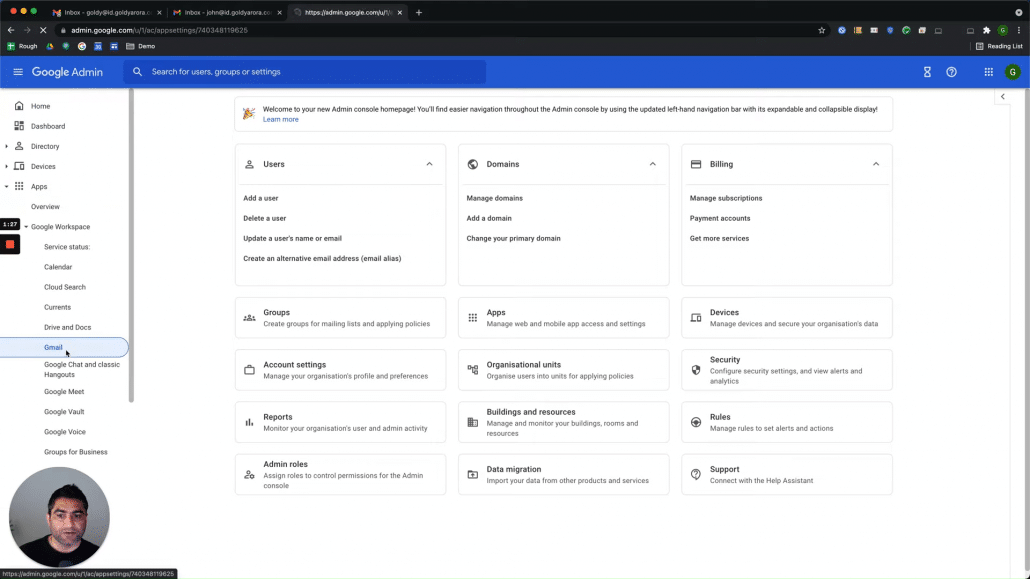Click the Google Admin logo
The height and width of the screenshot is (579, 1030).
[x=67, y=72]
